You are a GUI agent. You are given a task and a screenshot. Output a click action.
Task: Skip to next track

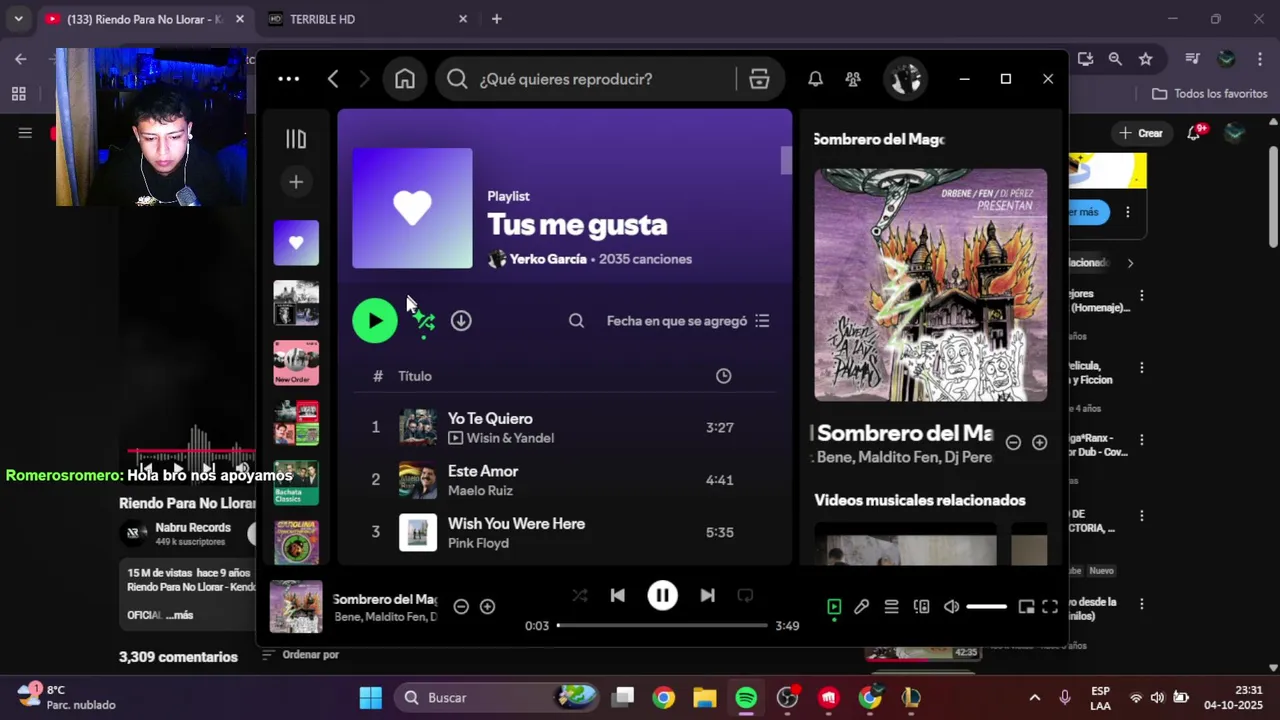coord(707,595)
